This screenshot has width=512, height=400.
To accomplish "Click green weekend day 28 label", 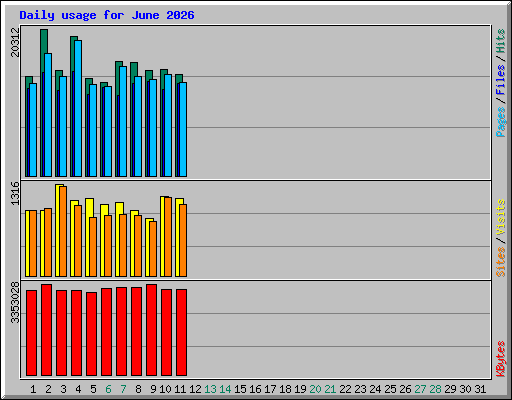I will click(x=435, y=389).
